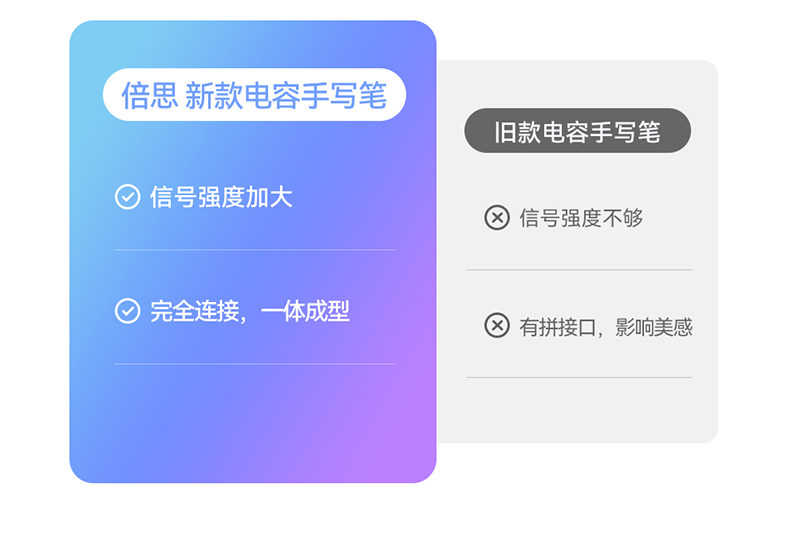
Task: Select the 完全连接,一体成型 feature text
Action: (249, 311)
